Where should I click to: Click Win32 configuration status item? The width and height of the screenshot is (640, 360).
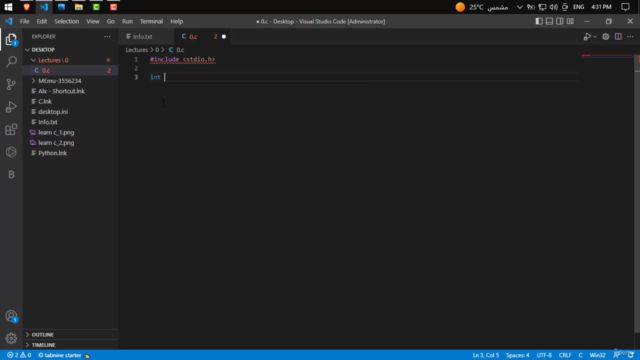click(598, 355)
